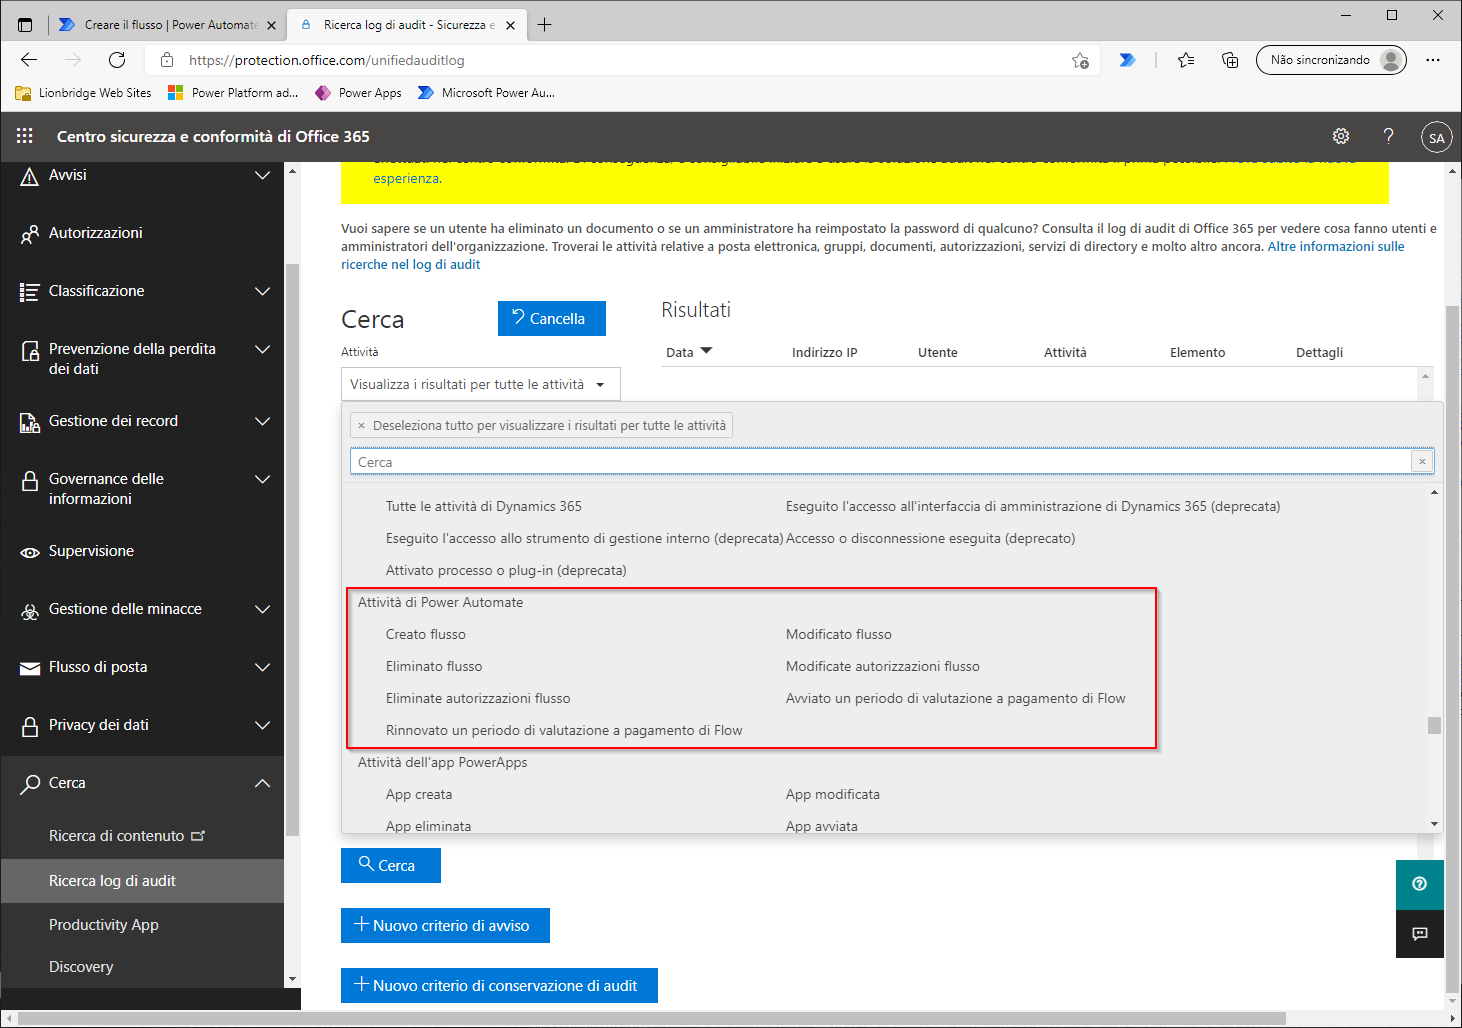
Task: Open a new browser tab
Action: pyautogui.click(x=545, y=25)
